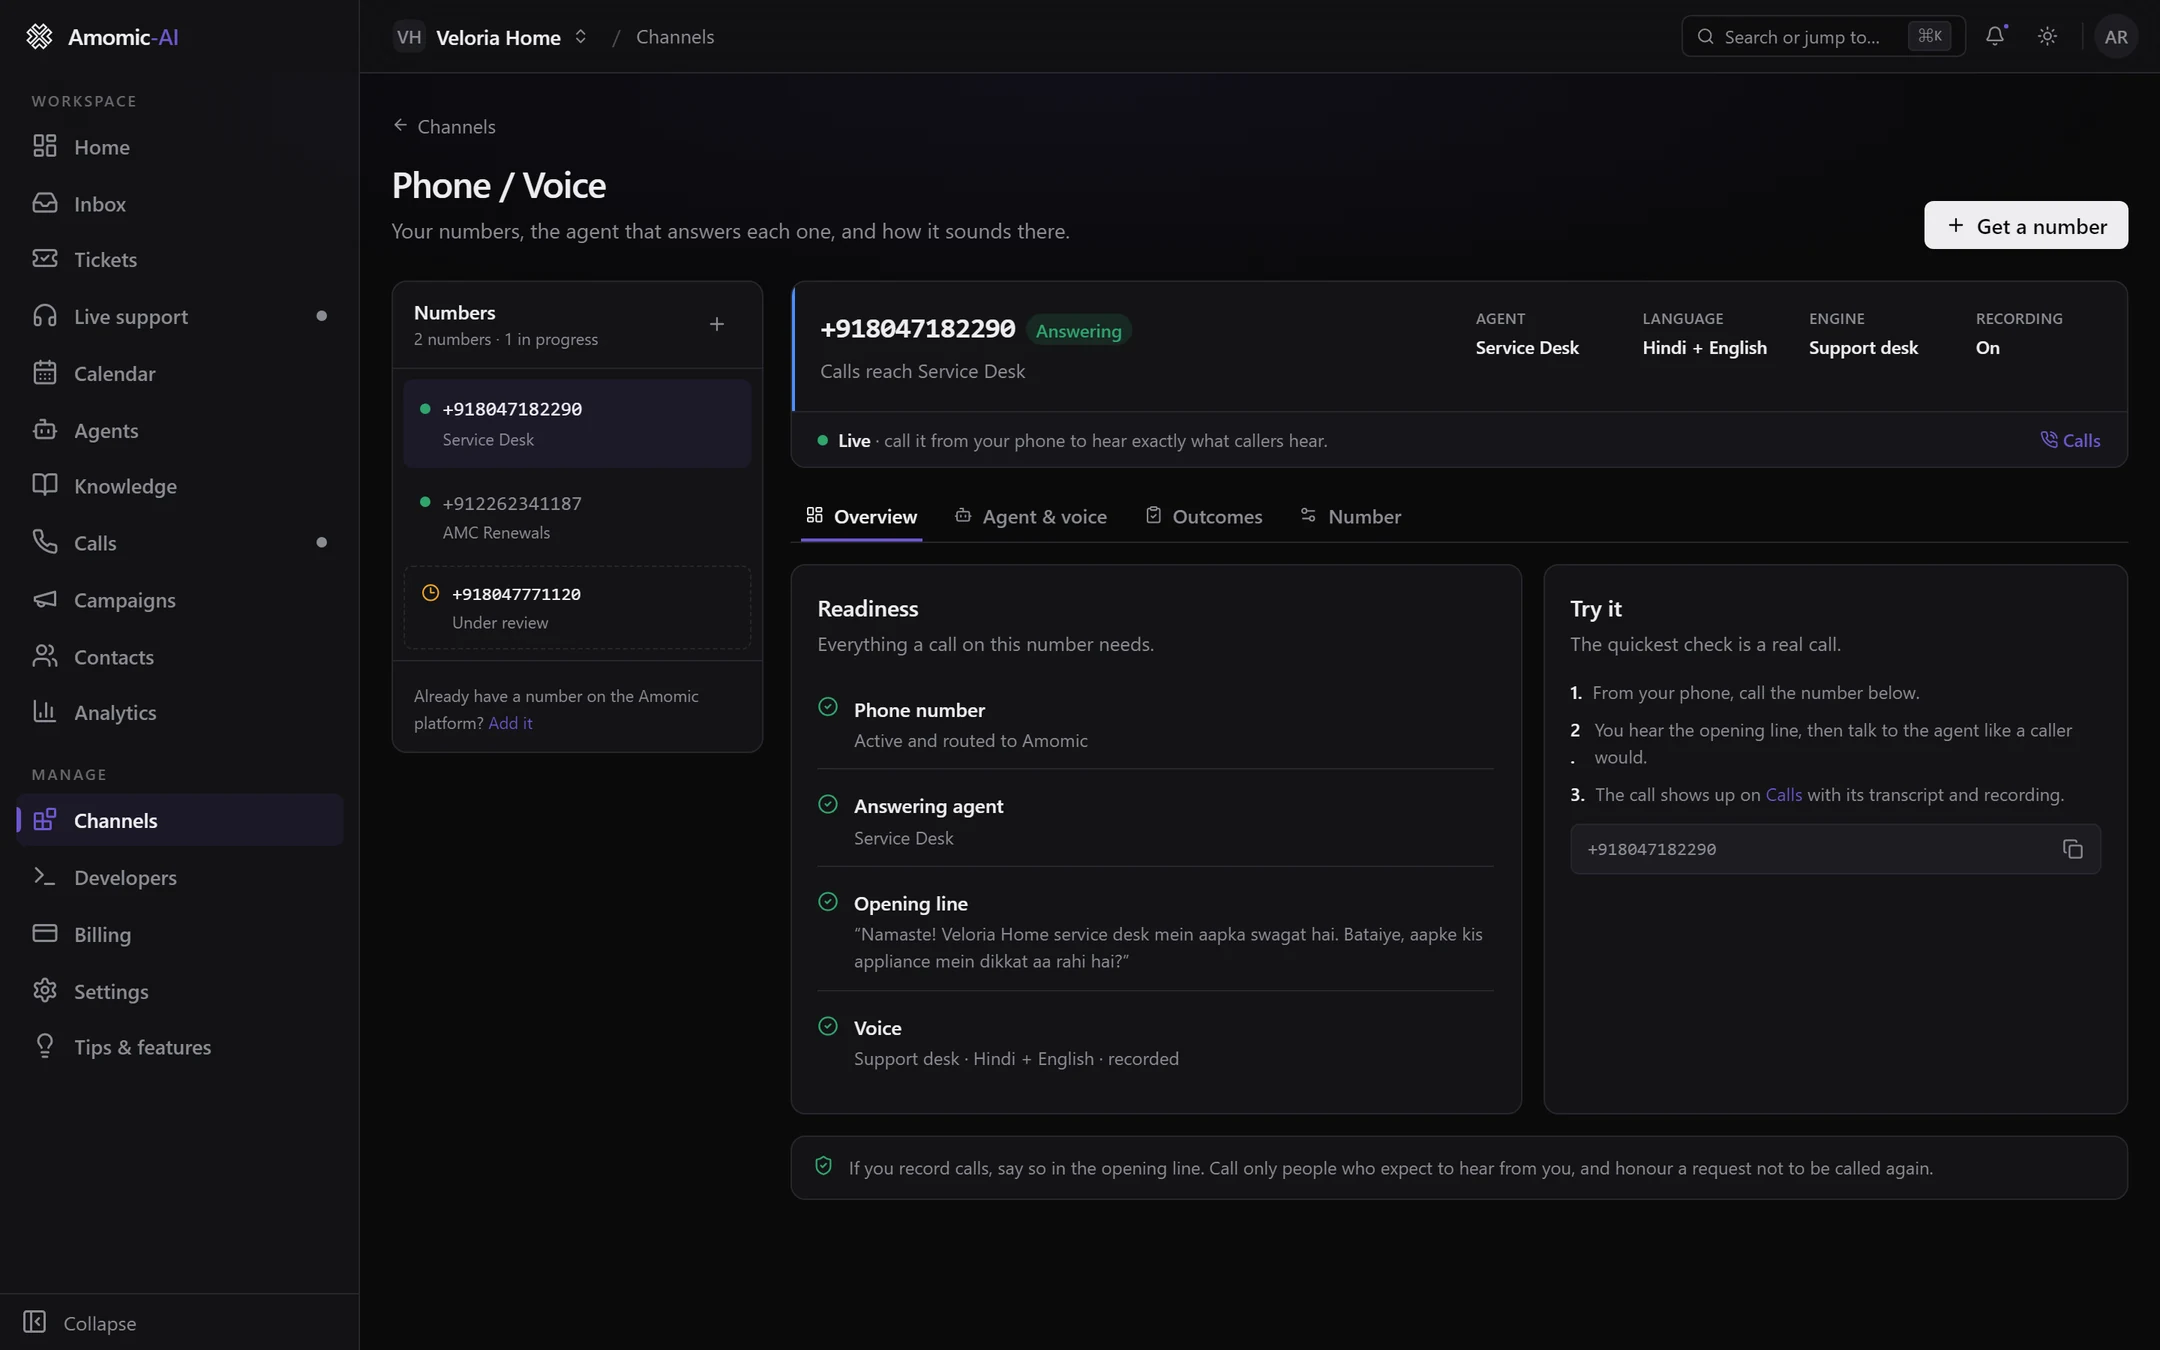
Task: Open Settings in the sidebar
Action: 180,991
